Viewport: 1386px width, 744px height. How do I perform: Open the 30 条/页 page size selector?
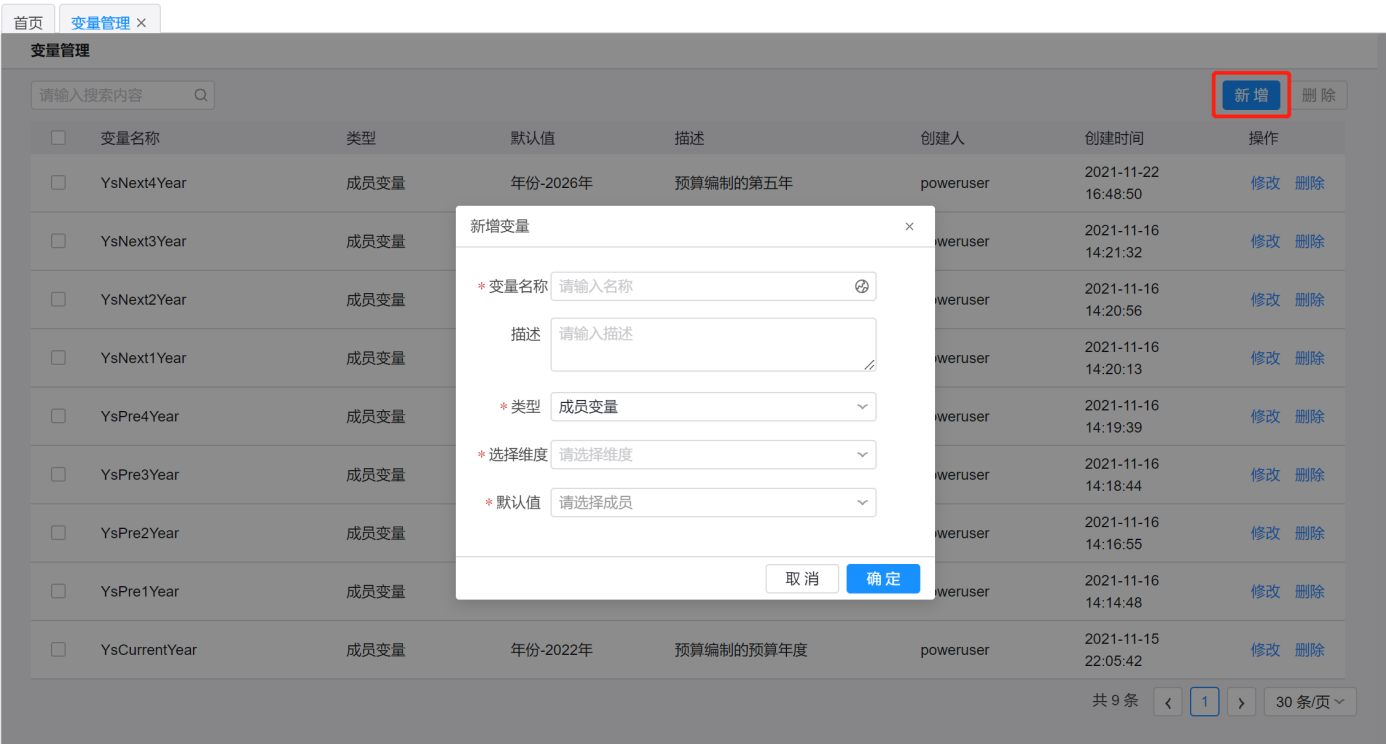[1309, 702]
